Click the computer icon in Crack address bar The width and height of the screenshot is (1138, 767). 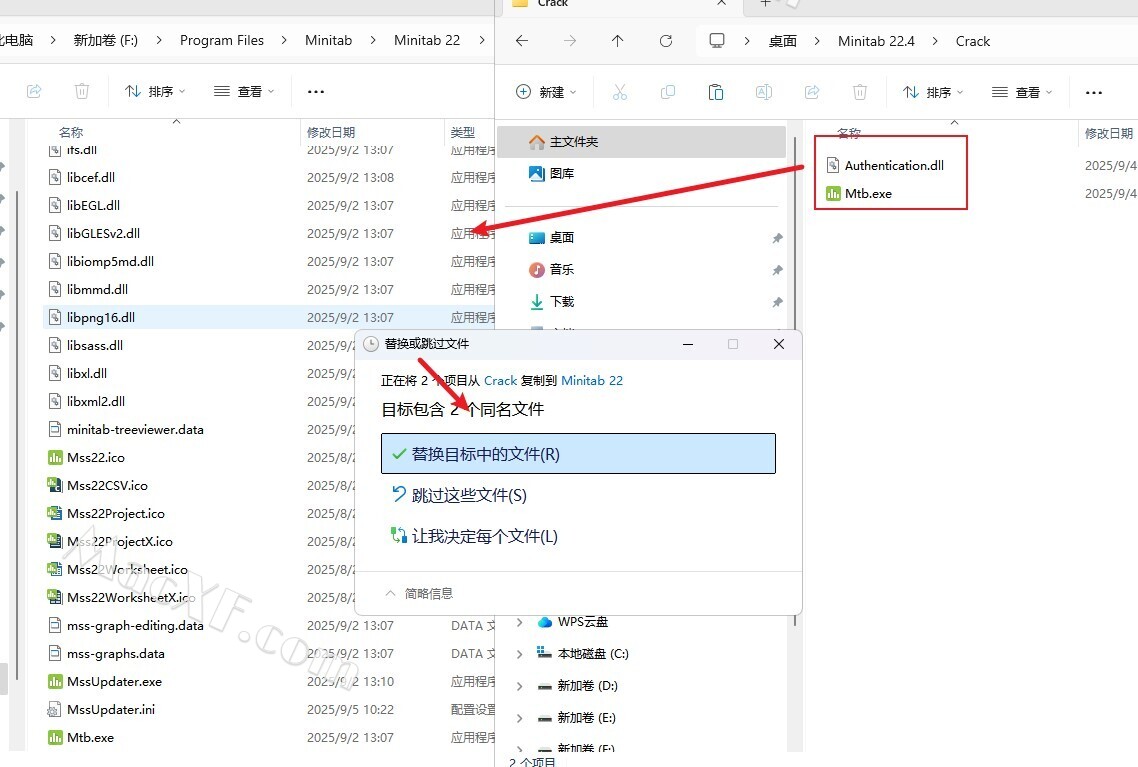tap(717, 41)
